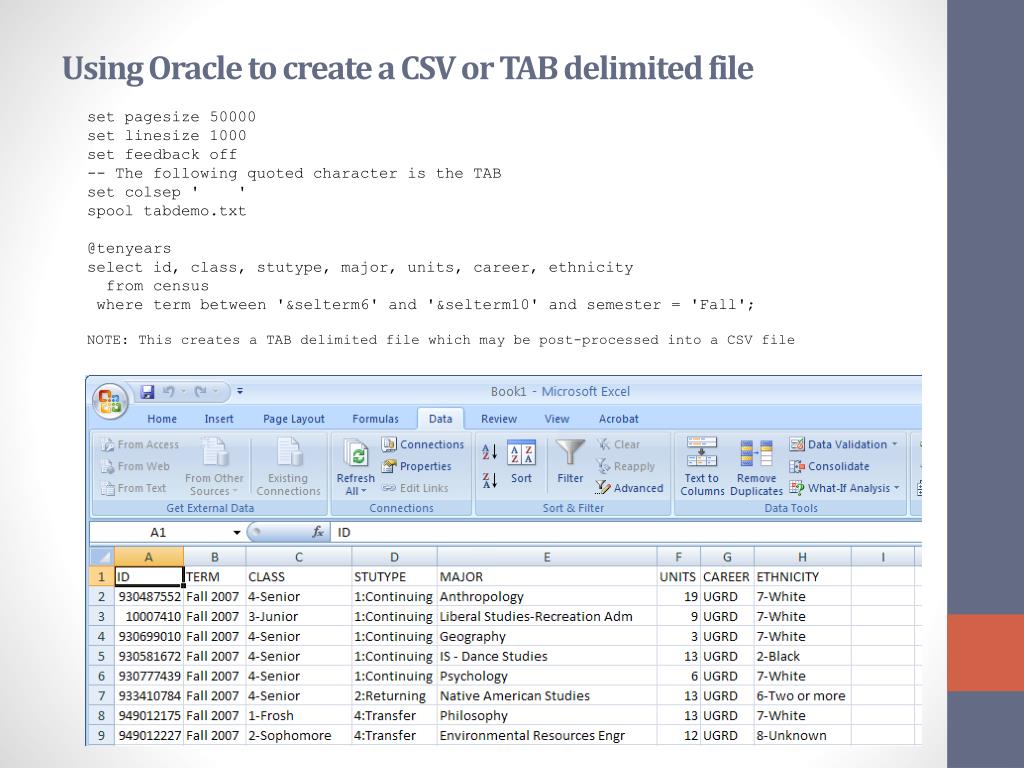
Task: Open the Page Layout tab
Action: point(293,419)
